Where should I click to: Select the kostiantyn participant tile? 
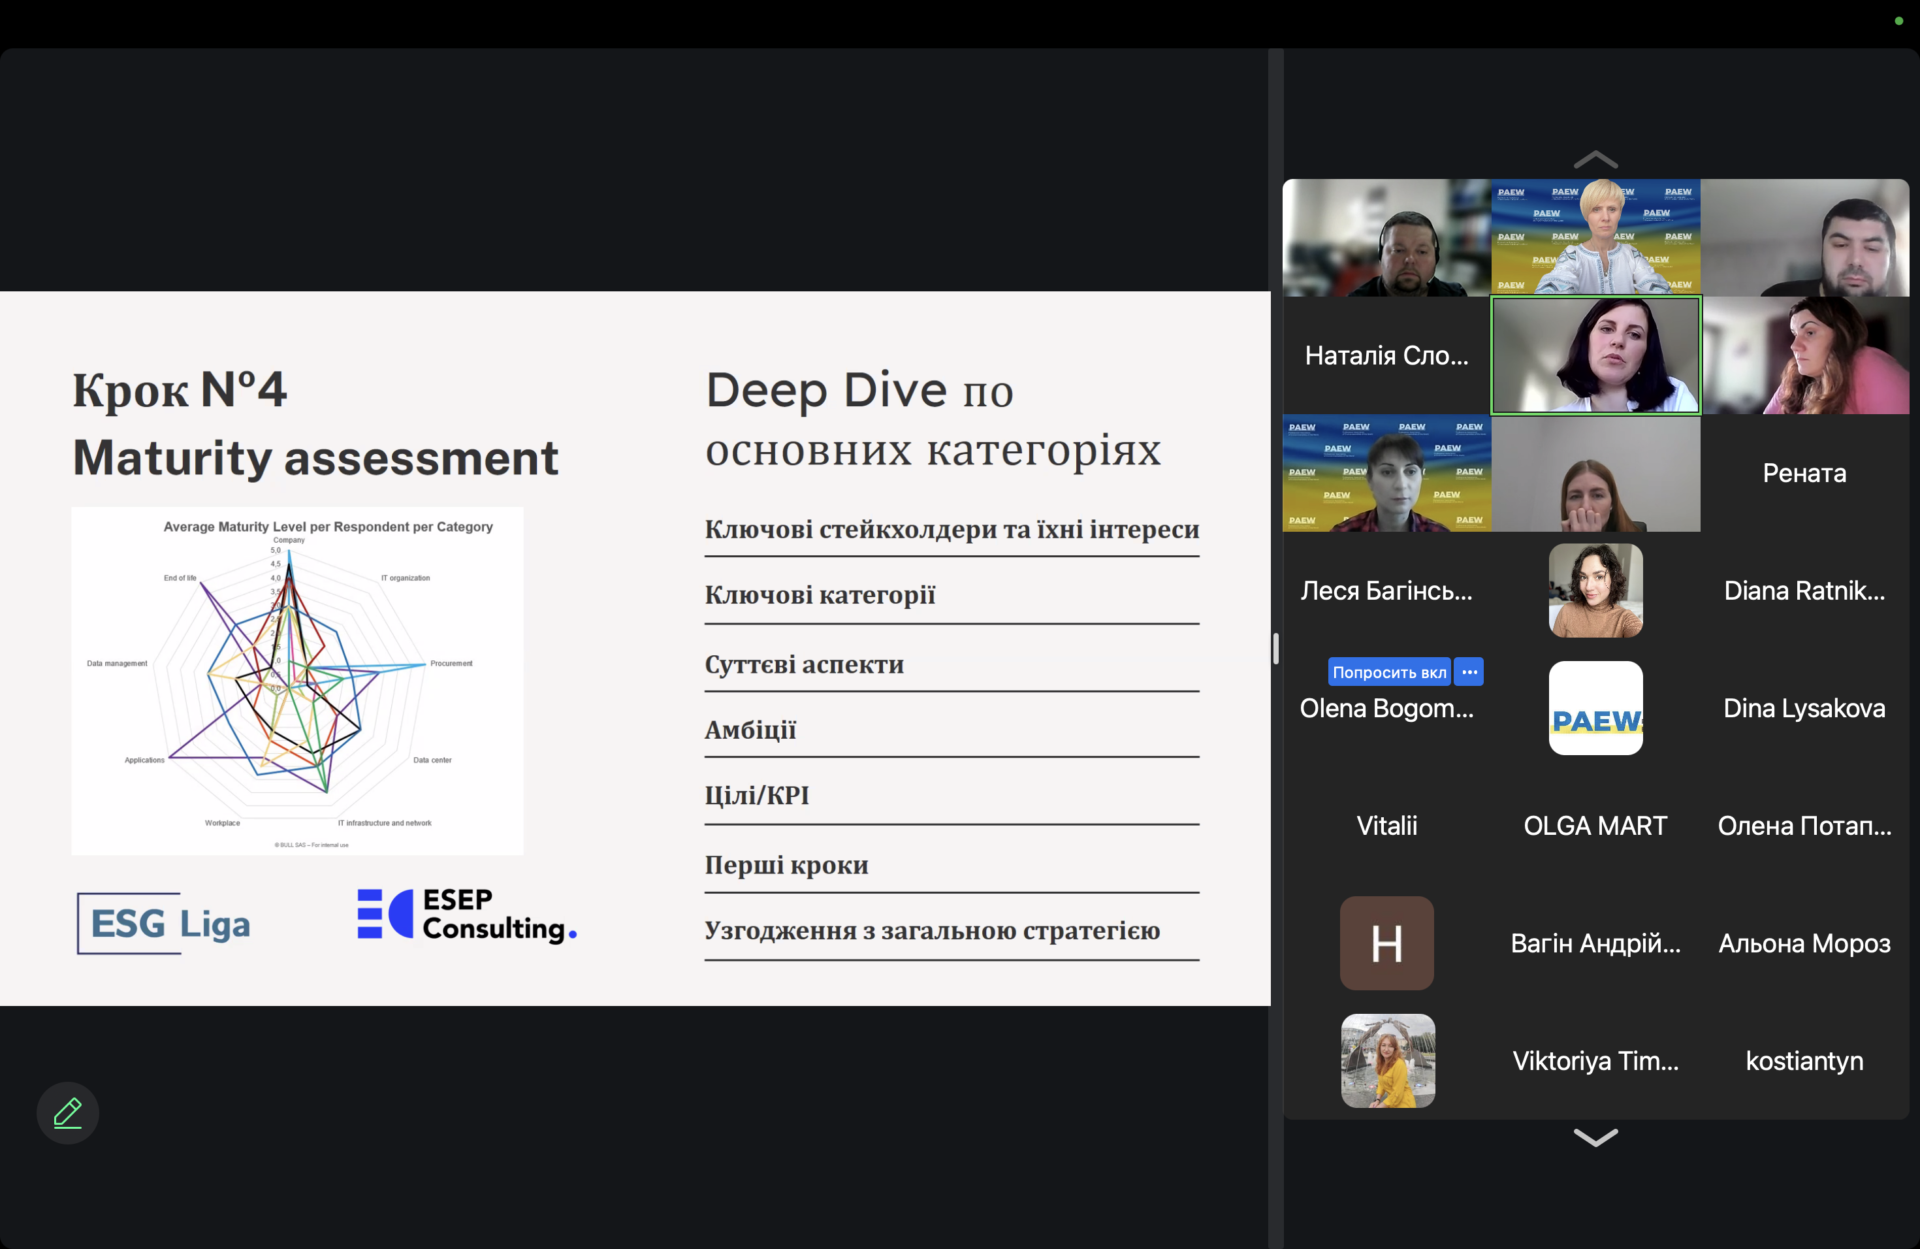coord(1804,1061)
